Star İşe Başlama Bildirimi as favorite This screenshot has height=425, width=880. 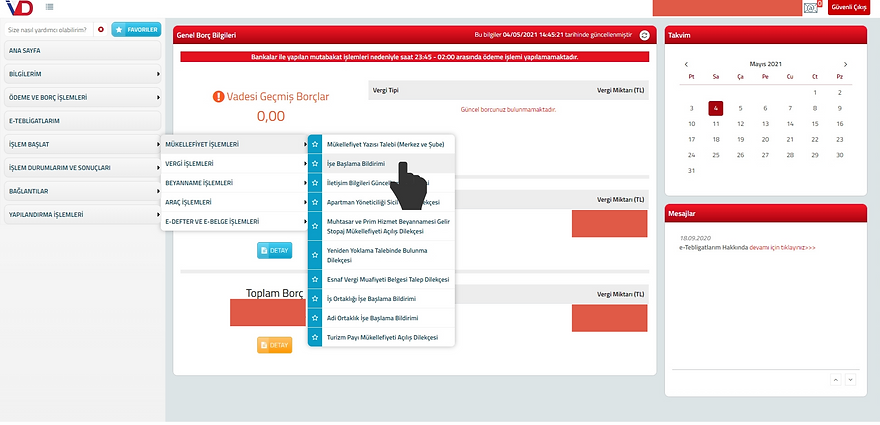click(x=315, y=163)
